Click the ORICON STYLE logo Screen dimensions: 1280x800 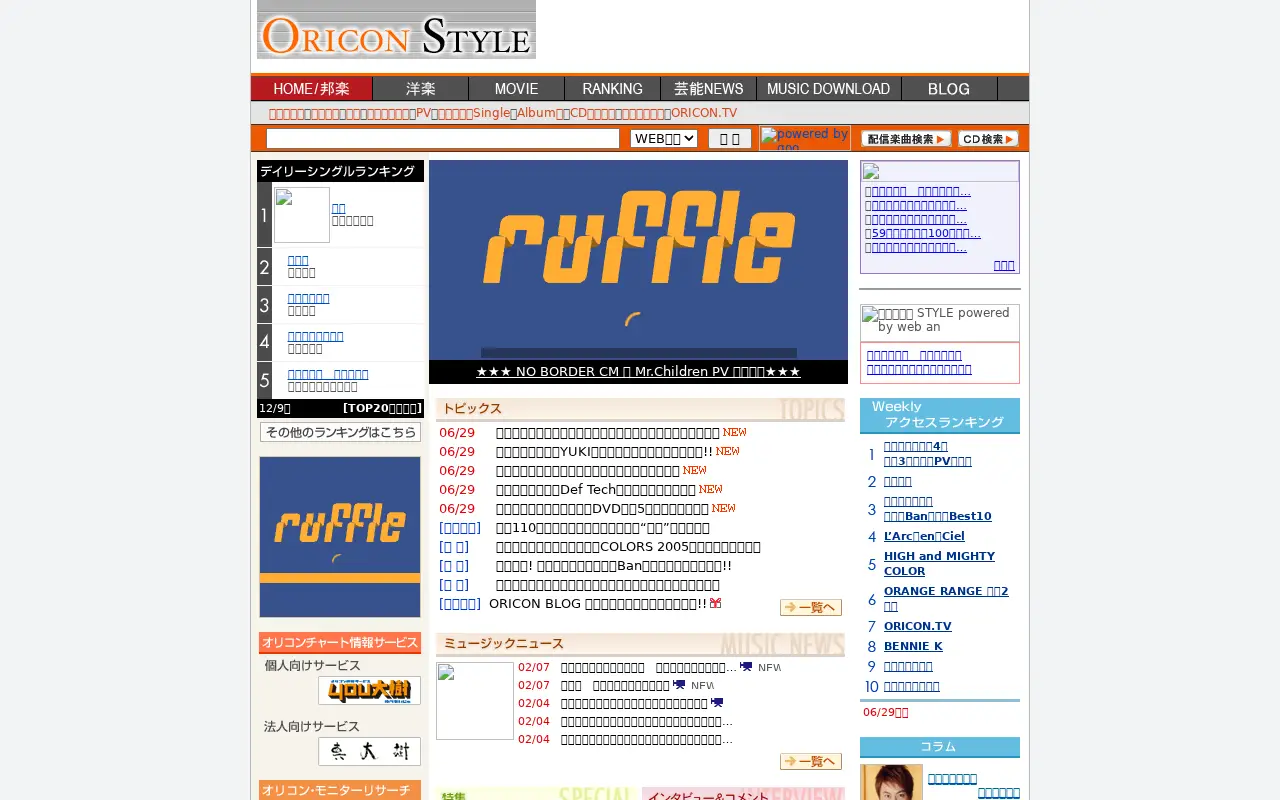point(396,30)
